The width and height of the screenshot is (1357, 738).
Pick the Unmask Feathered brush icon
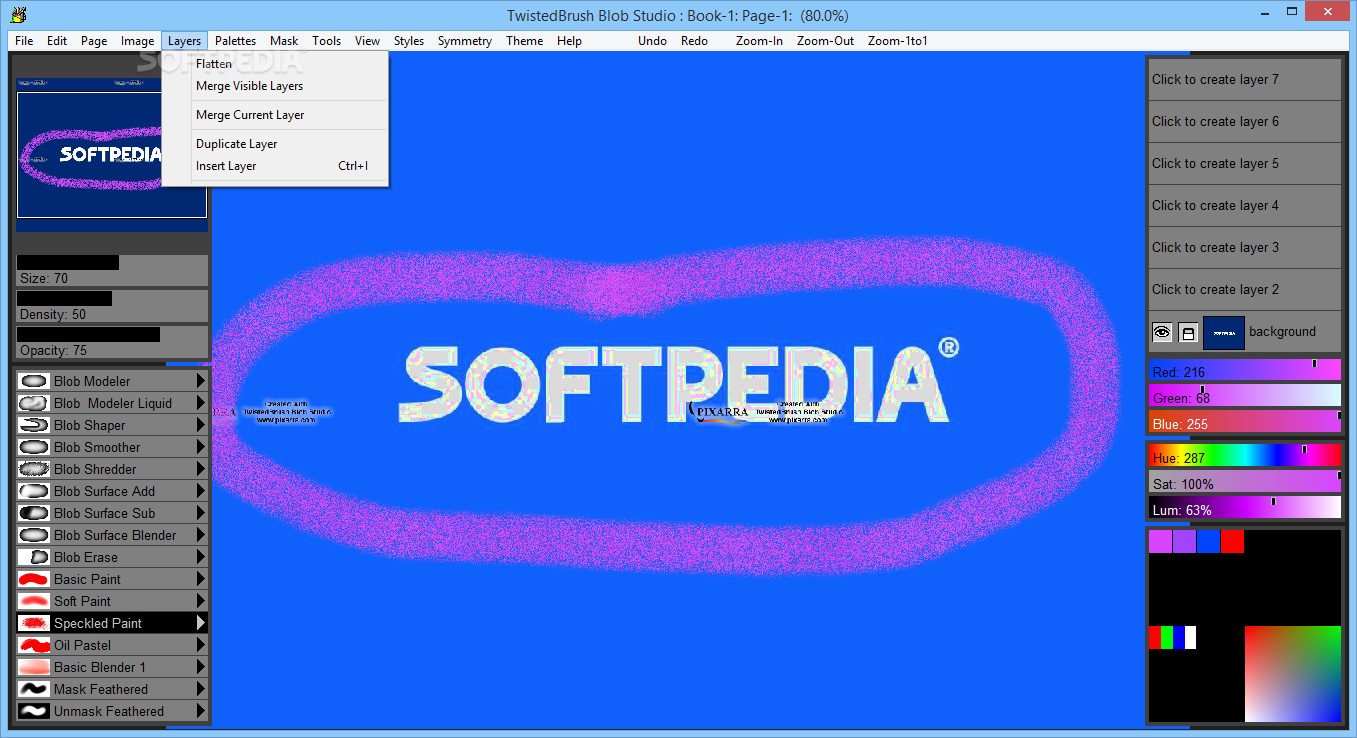pyautogui.click(x=34, y=711)
